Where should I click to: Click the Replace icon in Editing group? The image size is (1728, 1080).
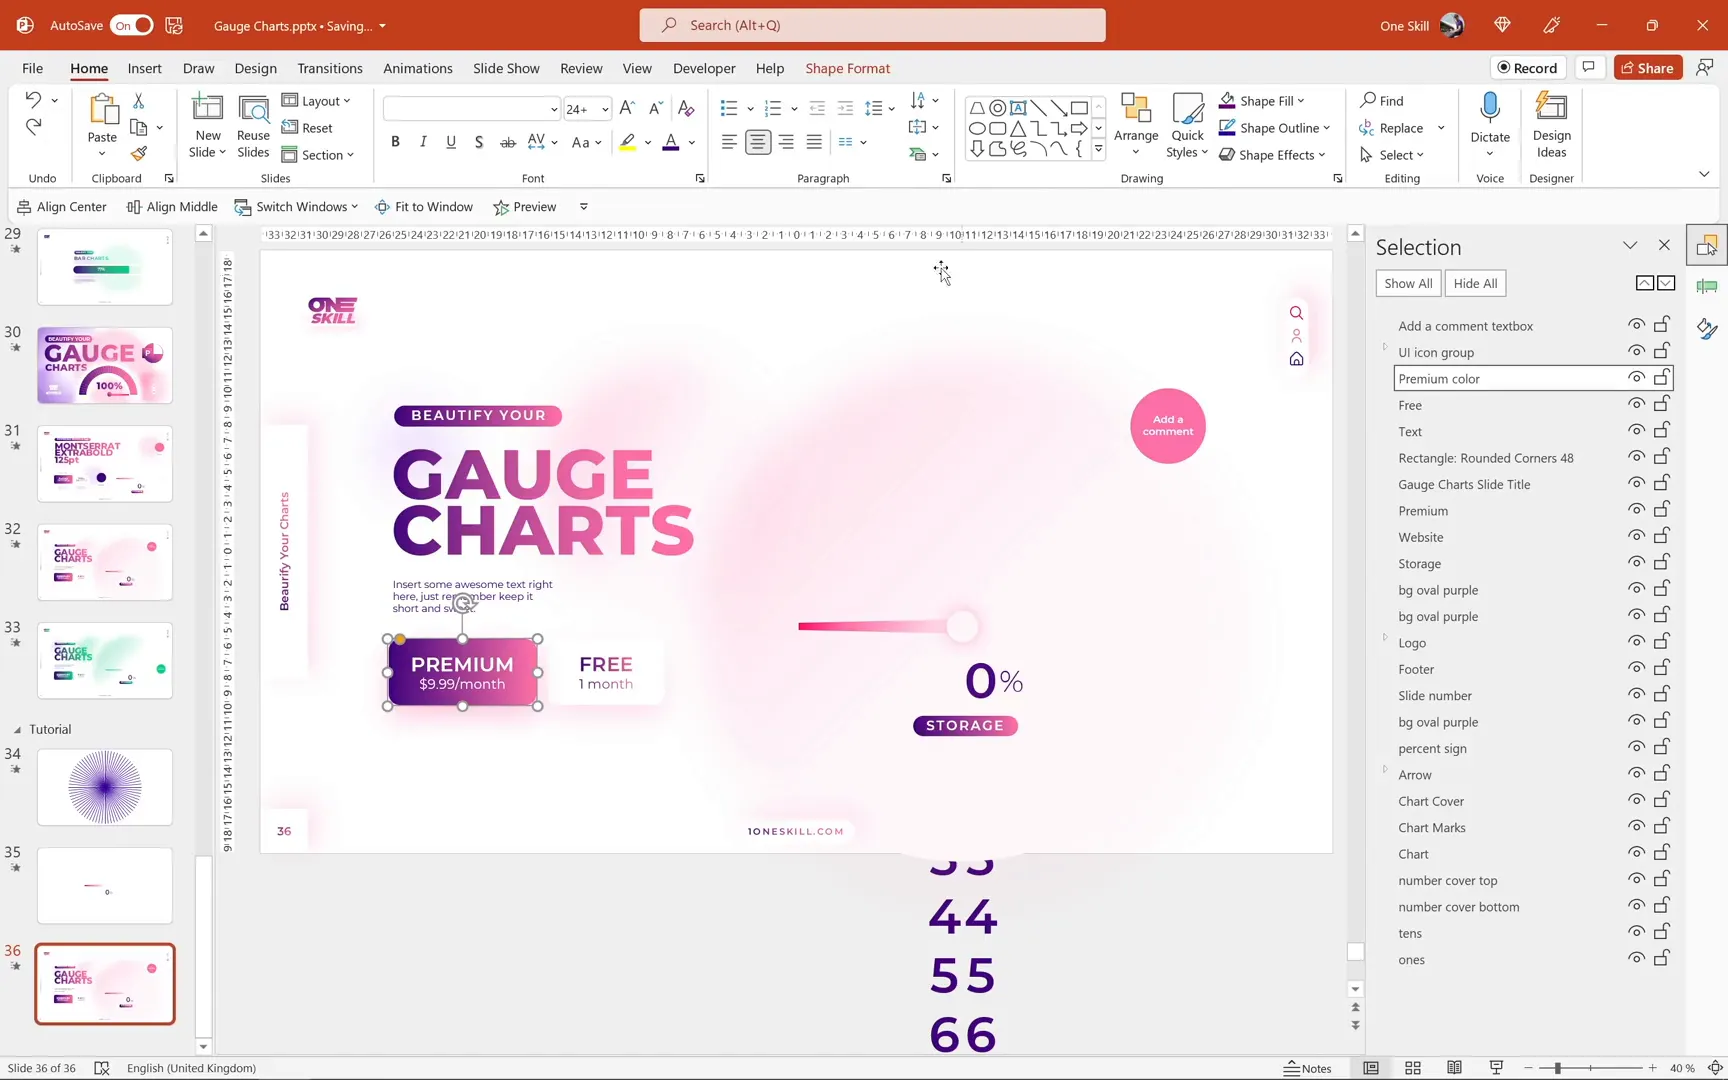(1369, 128)
